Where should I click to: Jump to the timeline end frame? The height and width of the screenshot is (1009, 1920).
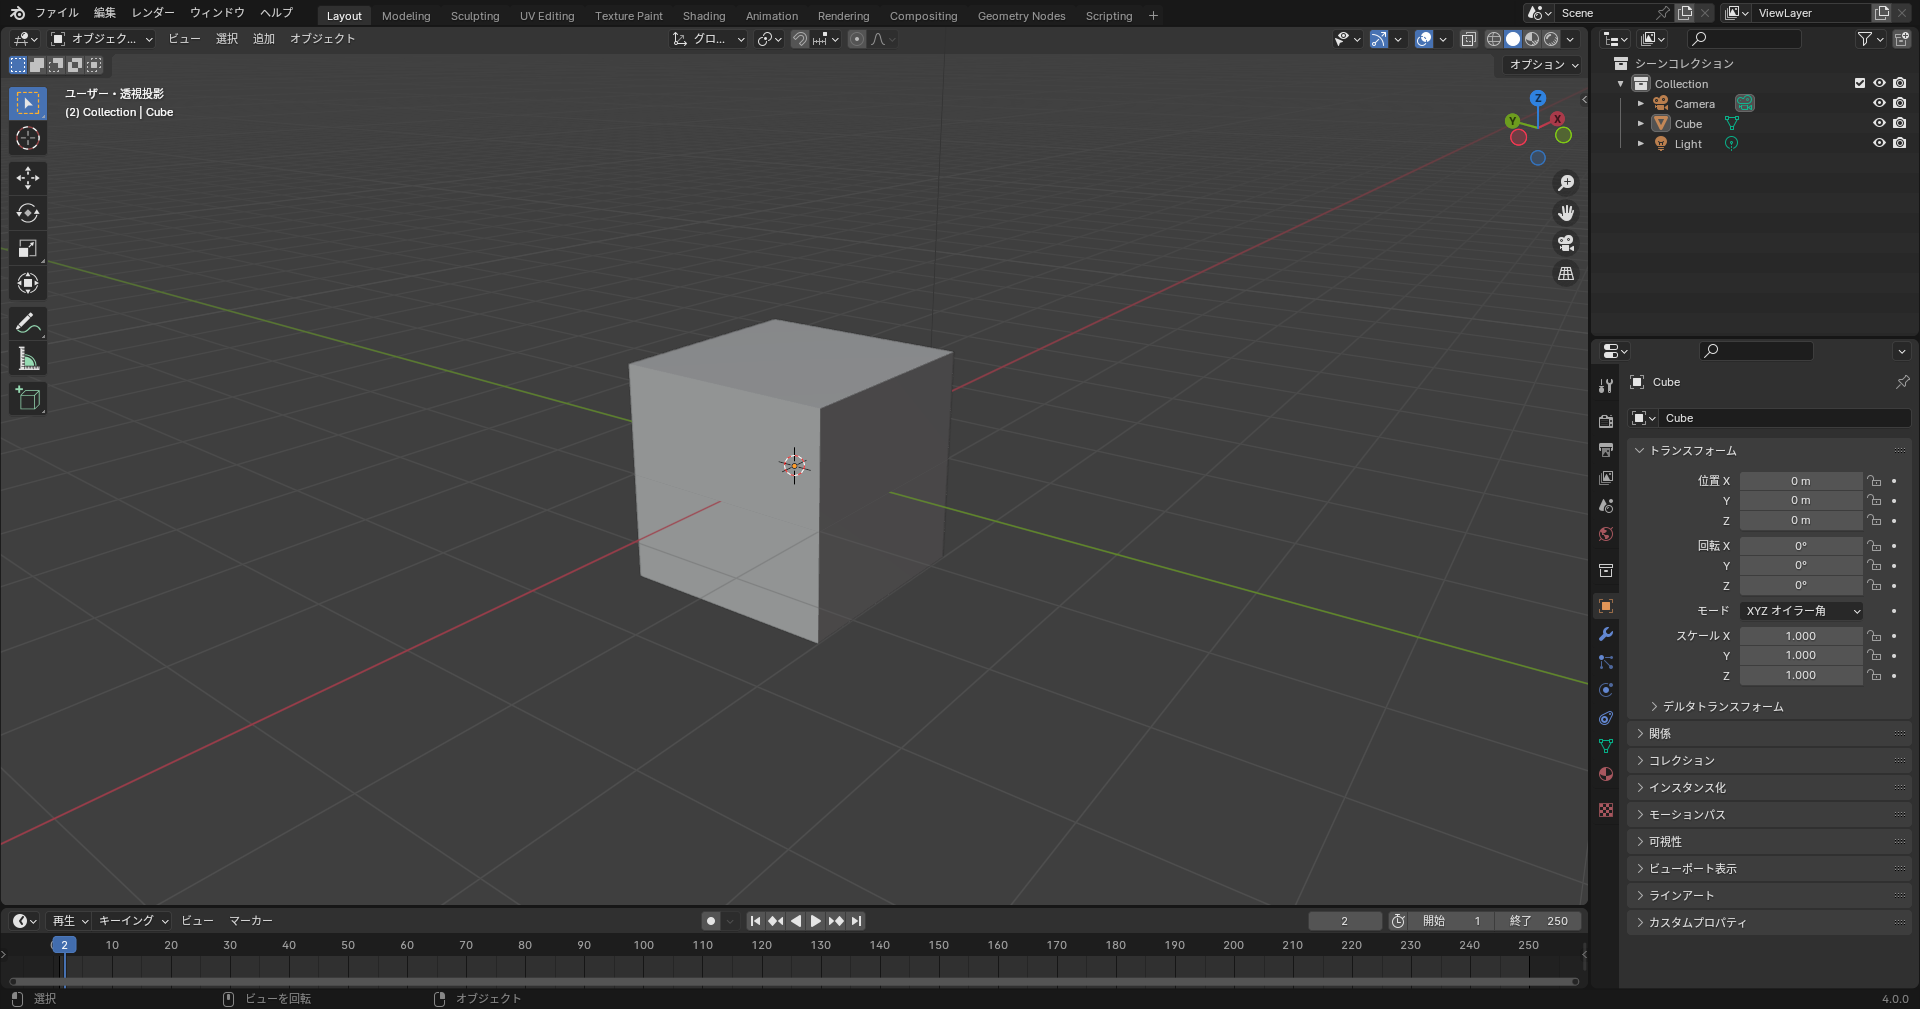pos(856,921)
